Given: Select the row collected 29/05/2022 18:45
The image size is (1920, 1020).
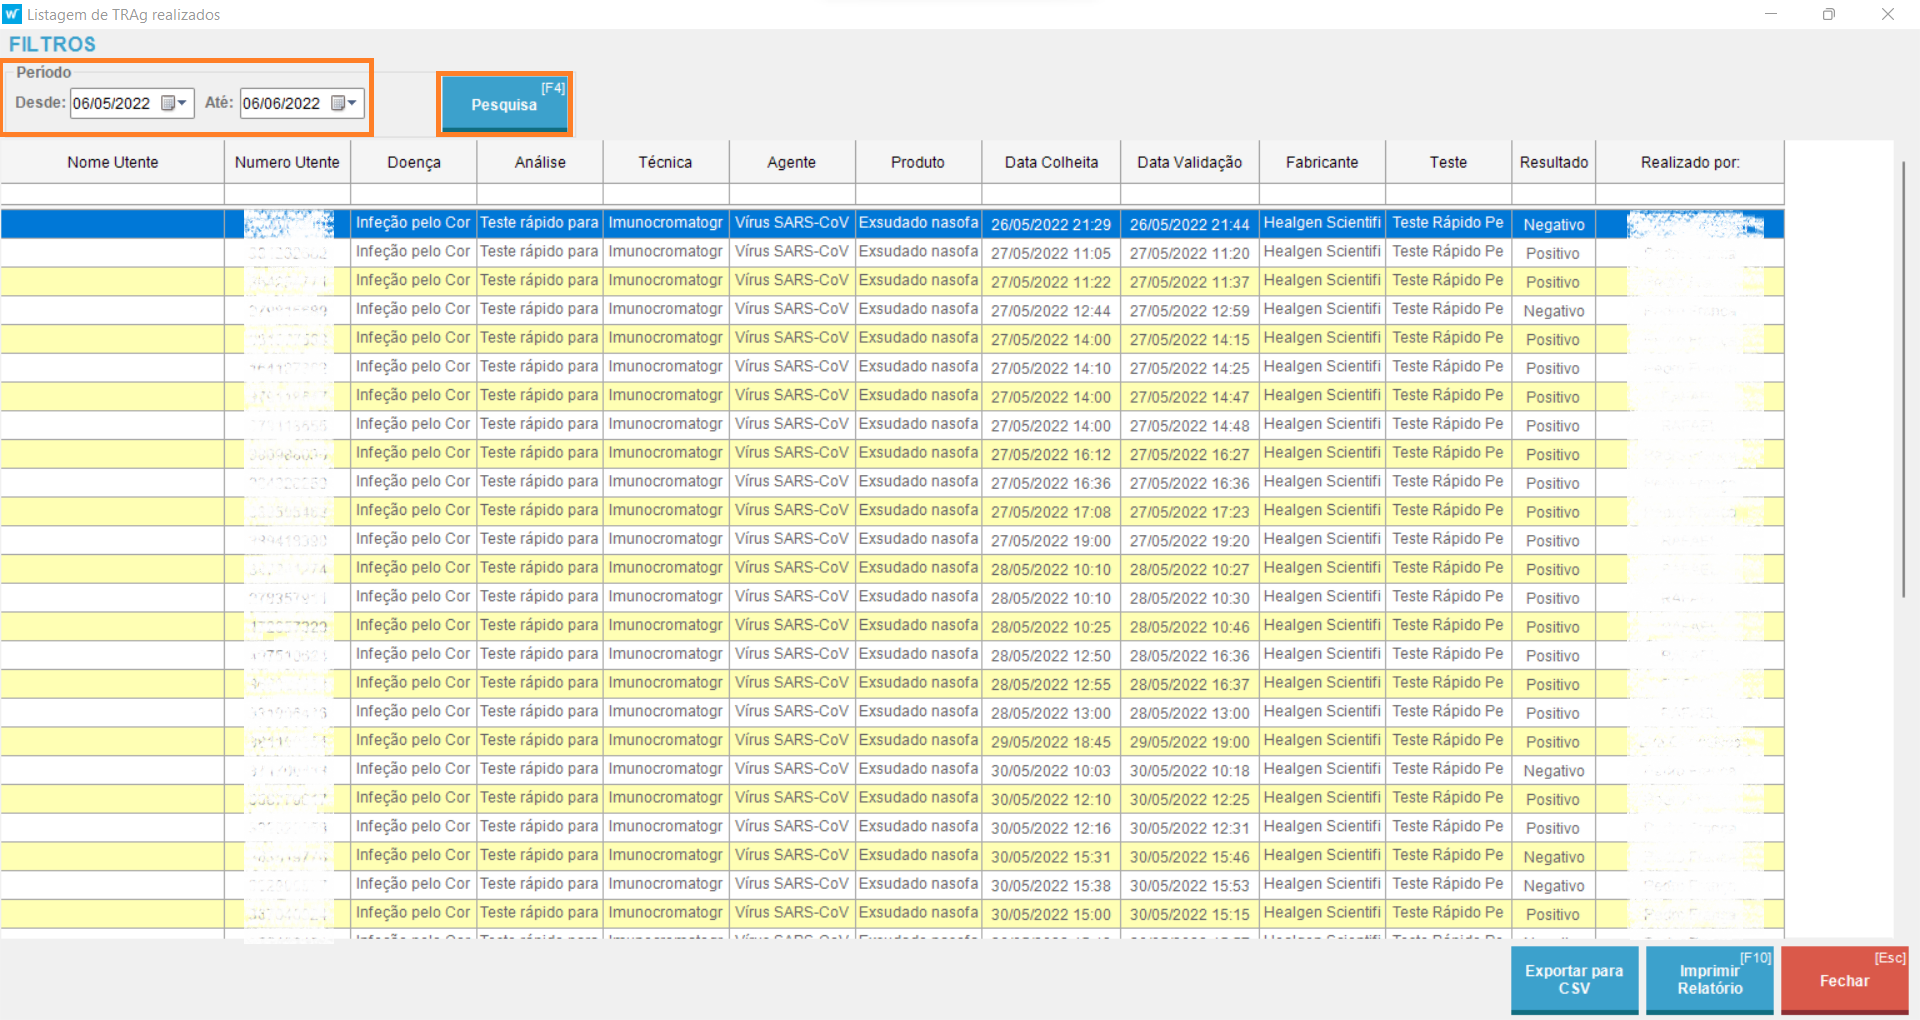Looking at the screenshot, I should click(1050, 742).
